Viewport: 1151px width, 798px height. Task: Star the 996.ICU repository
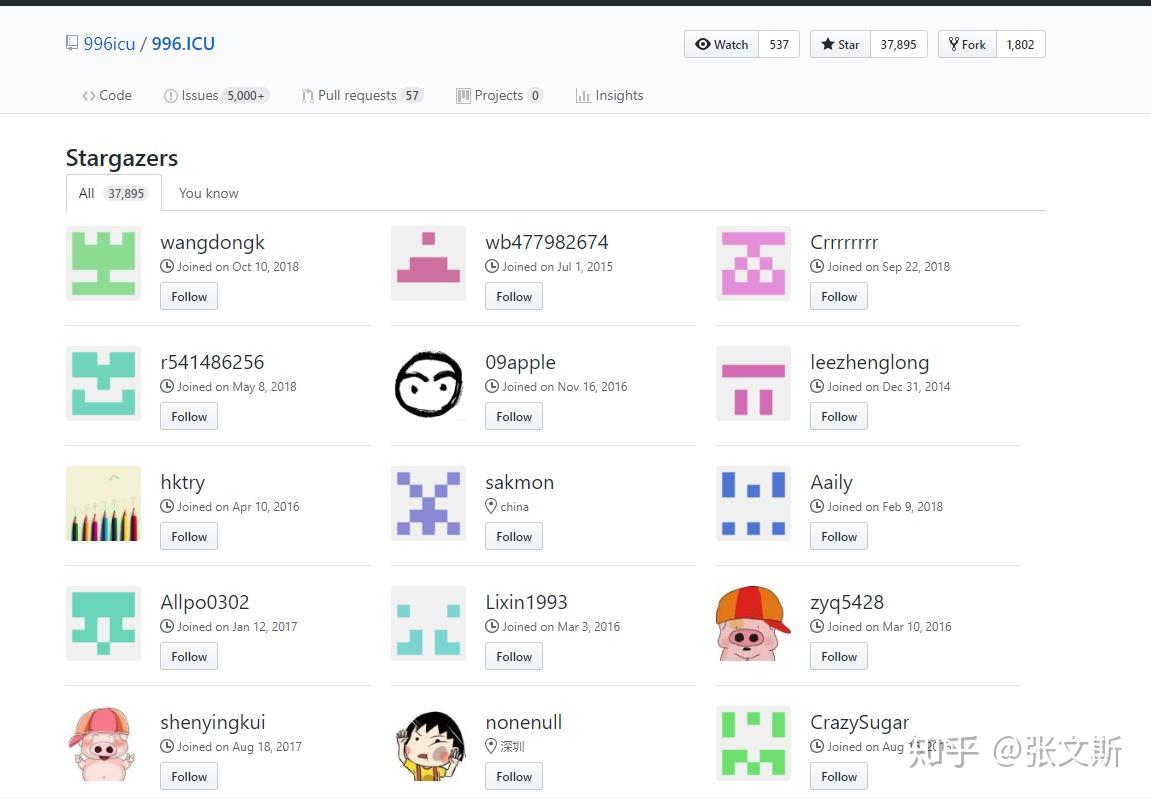(840, 44)
